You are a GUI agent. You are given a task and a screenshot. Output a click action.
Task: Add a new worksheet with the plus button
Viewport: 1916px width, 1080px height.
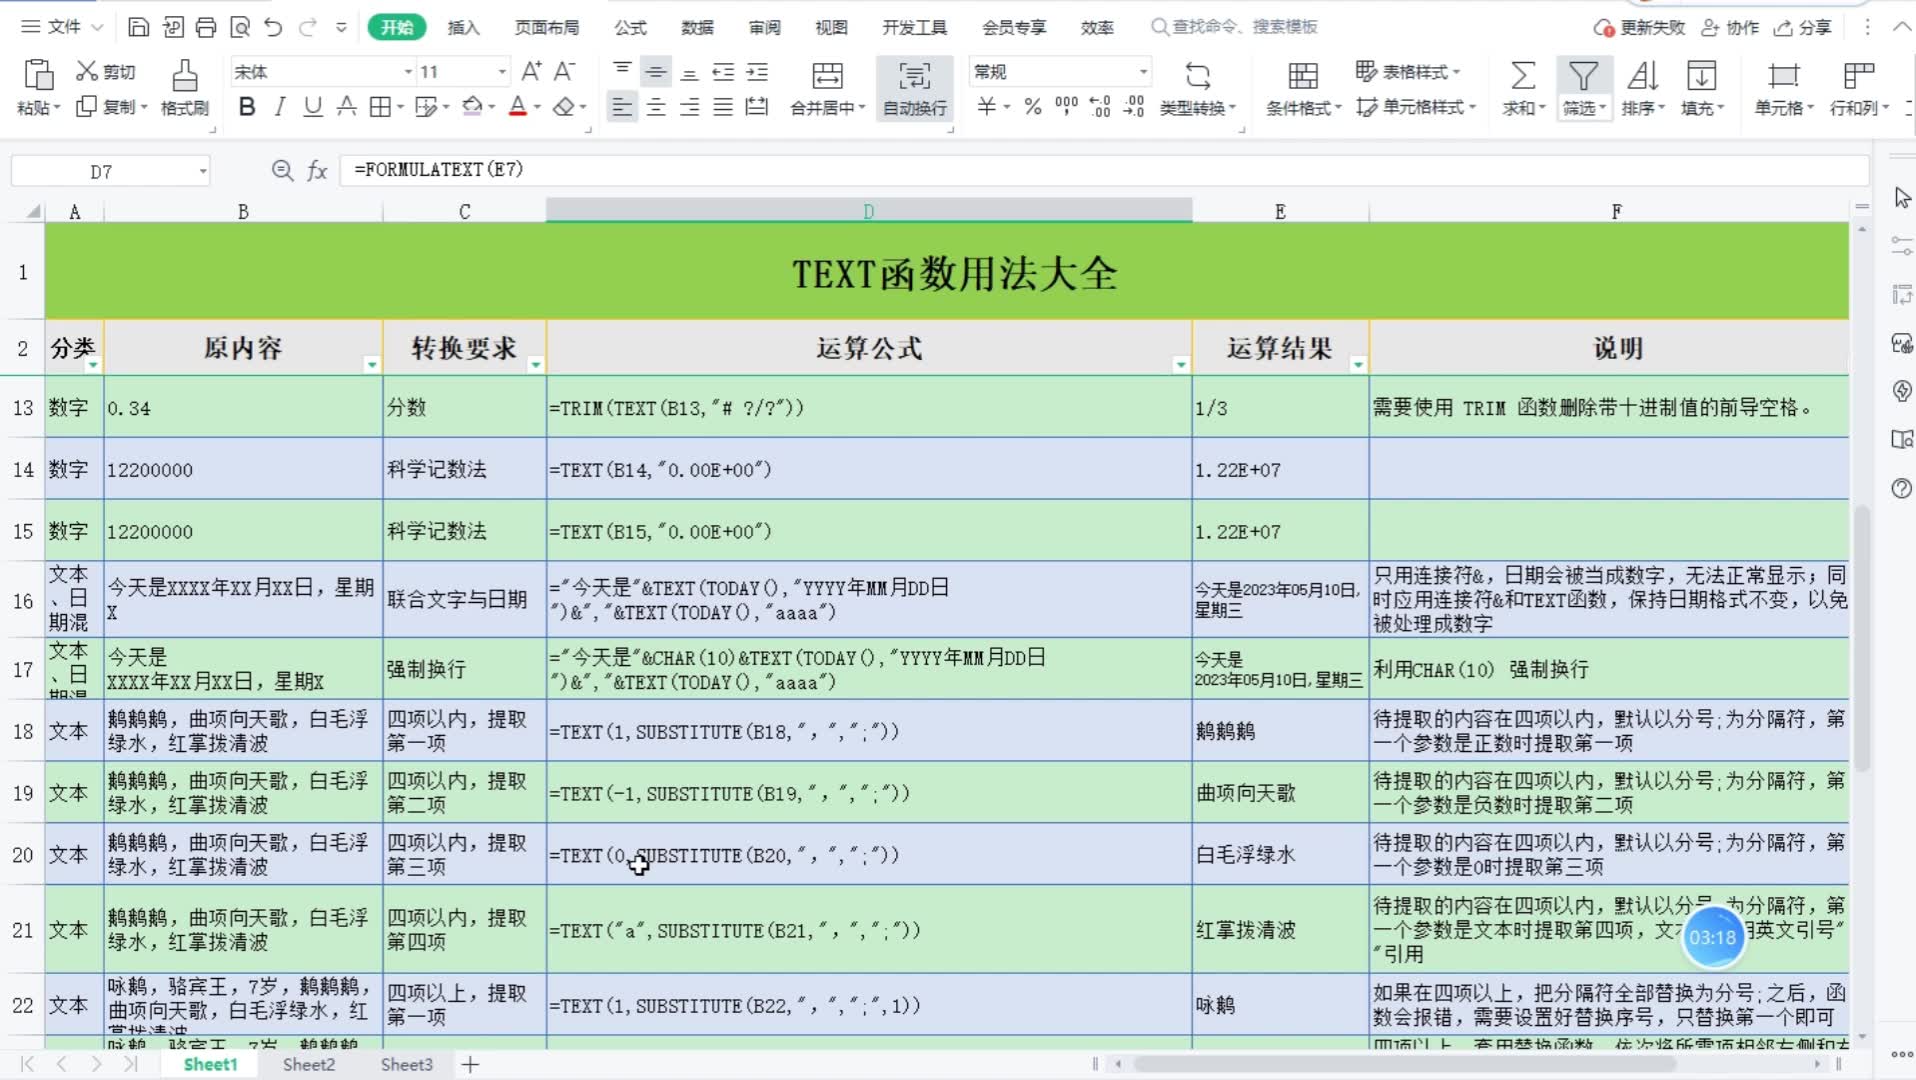[470, 1064]
